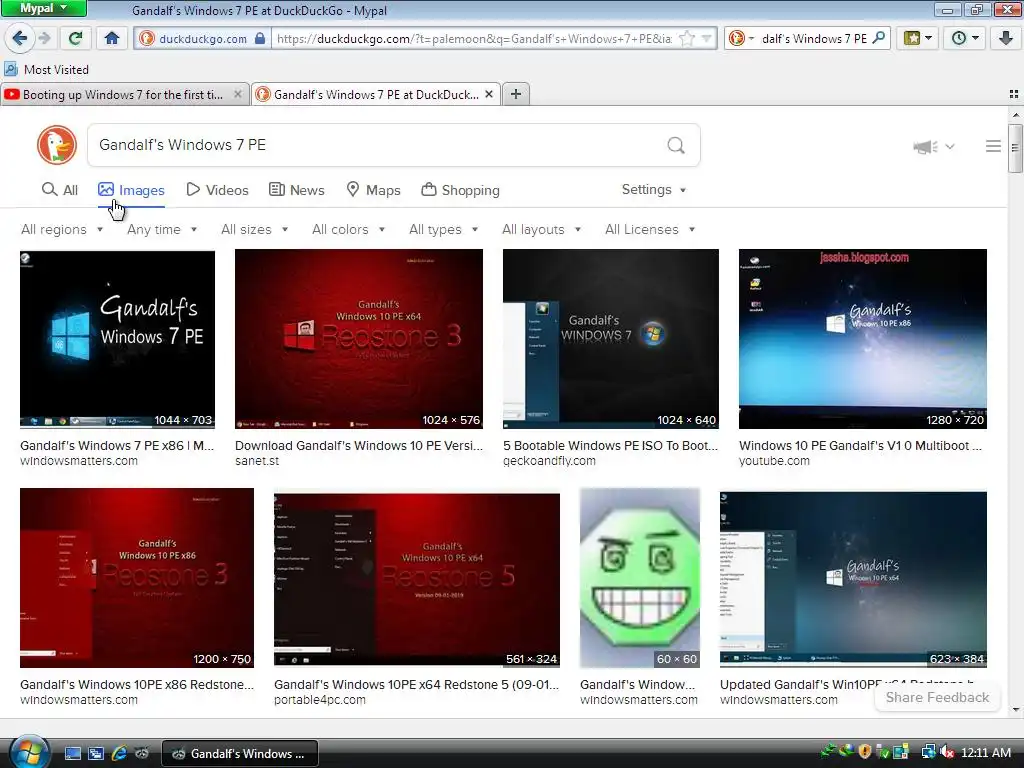Open the All colors filter
The height and width of the screenshot is (768, 1024).
coord(349,229)
